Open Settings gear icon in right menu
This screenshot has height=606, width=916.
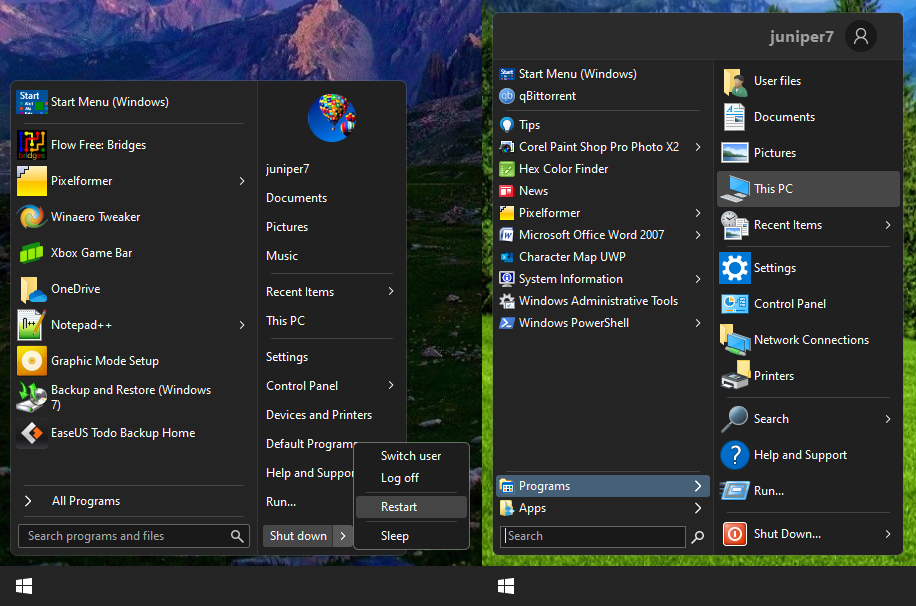pos(735,268)
